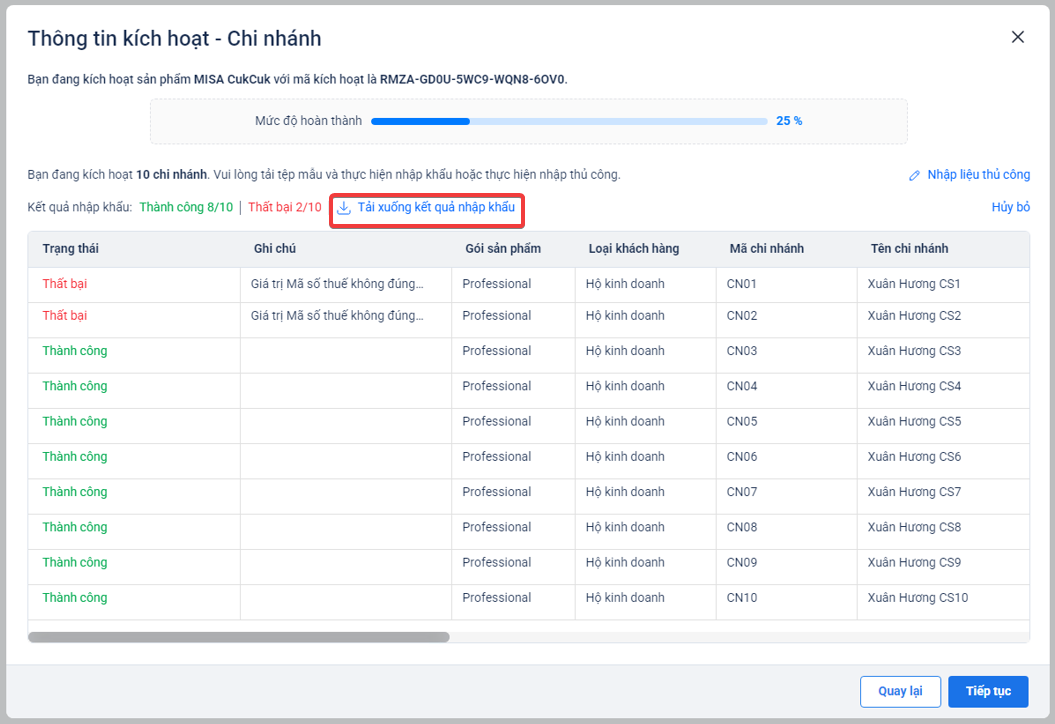Screen dimensions: 1055x724
Task: Select branch name Xuân Hương CS10
Action: pyautogui.click(x=918, y=598)
